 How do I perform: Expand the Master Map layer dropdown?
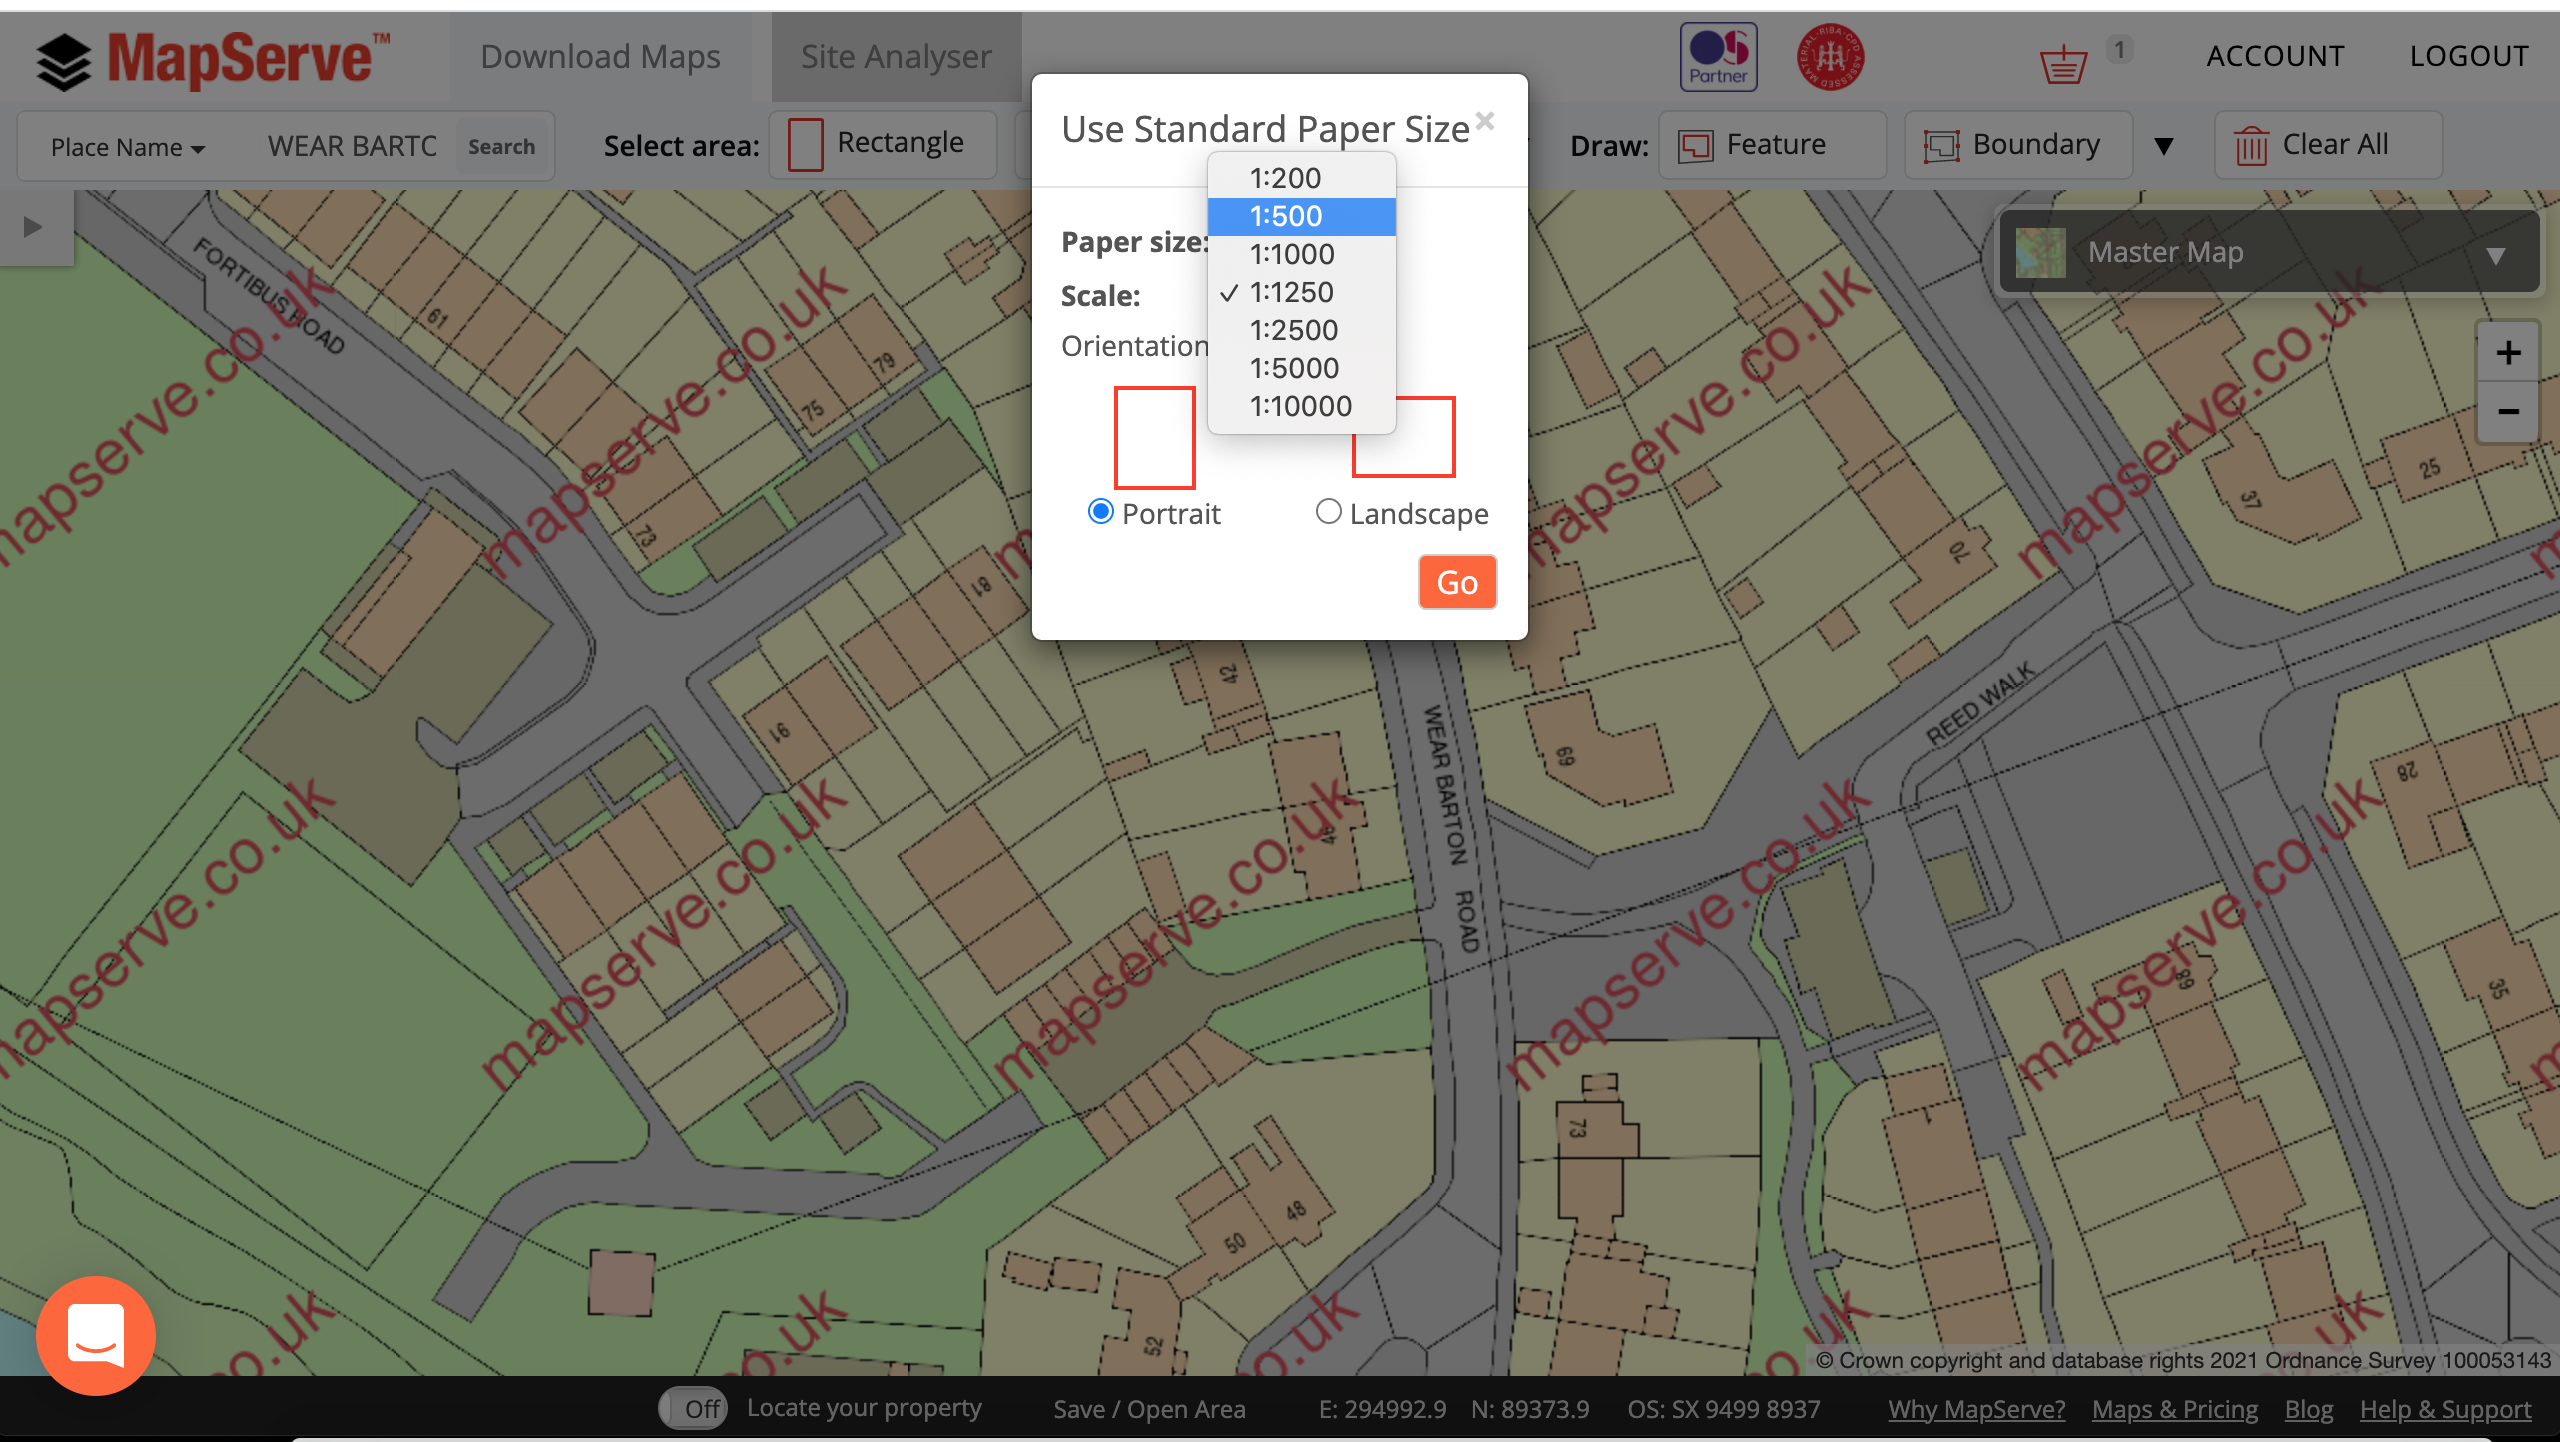click(2498, 251)
